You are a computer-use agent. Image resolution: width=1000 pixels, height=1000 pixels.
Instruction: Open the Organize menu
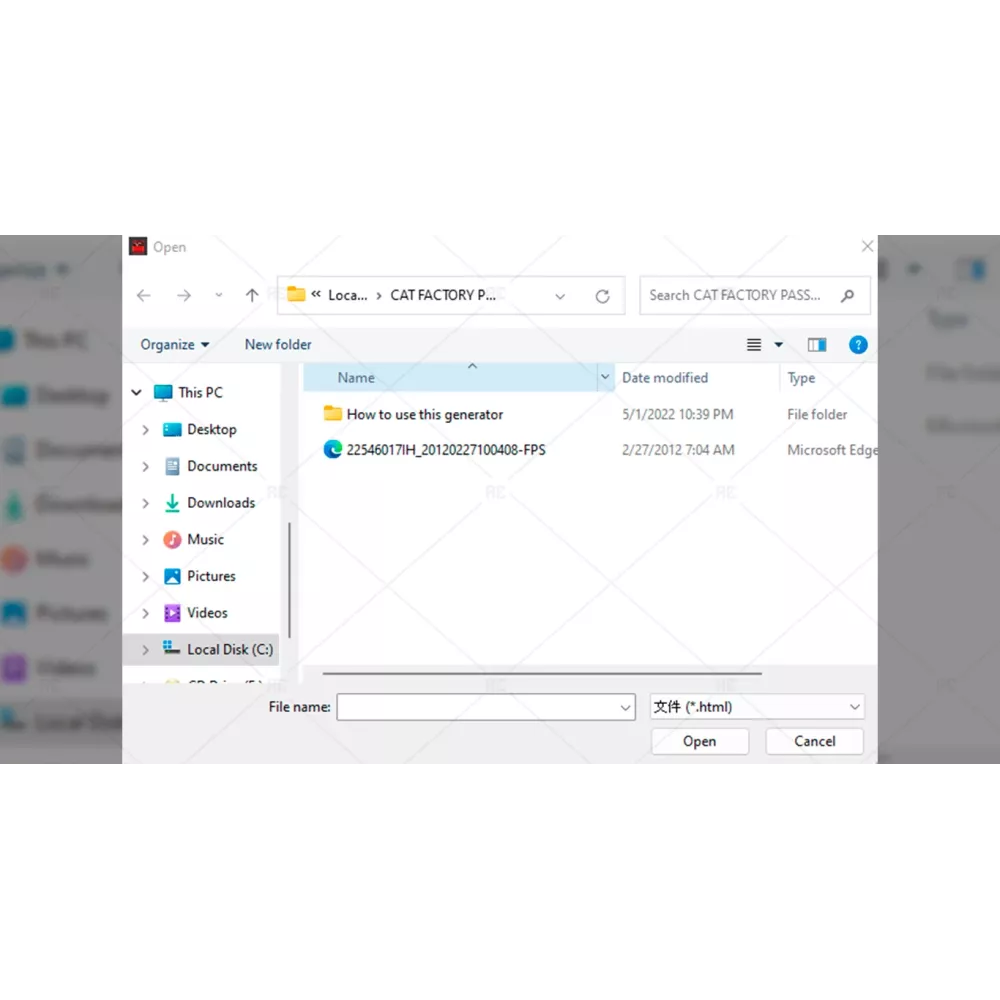coord(175,345)
